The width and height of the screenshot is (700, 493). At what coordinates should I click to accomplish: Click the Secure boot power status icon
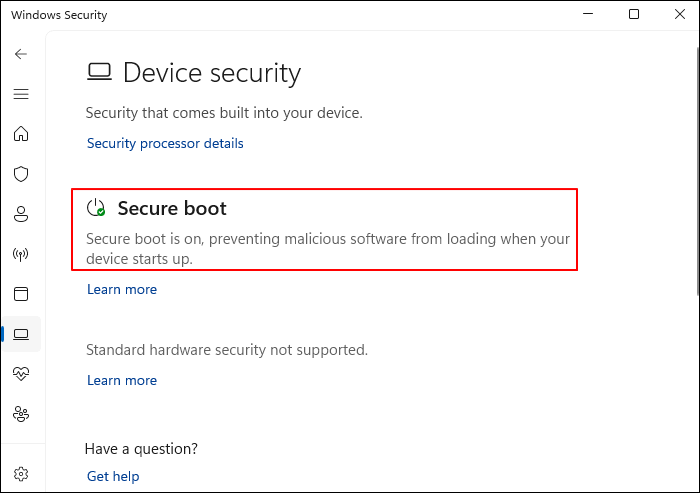[x=96, y=208]
